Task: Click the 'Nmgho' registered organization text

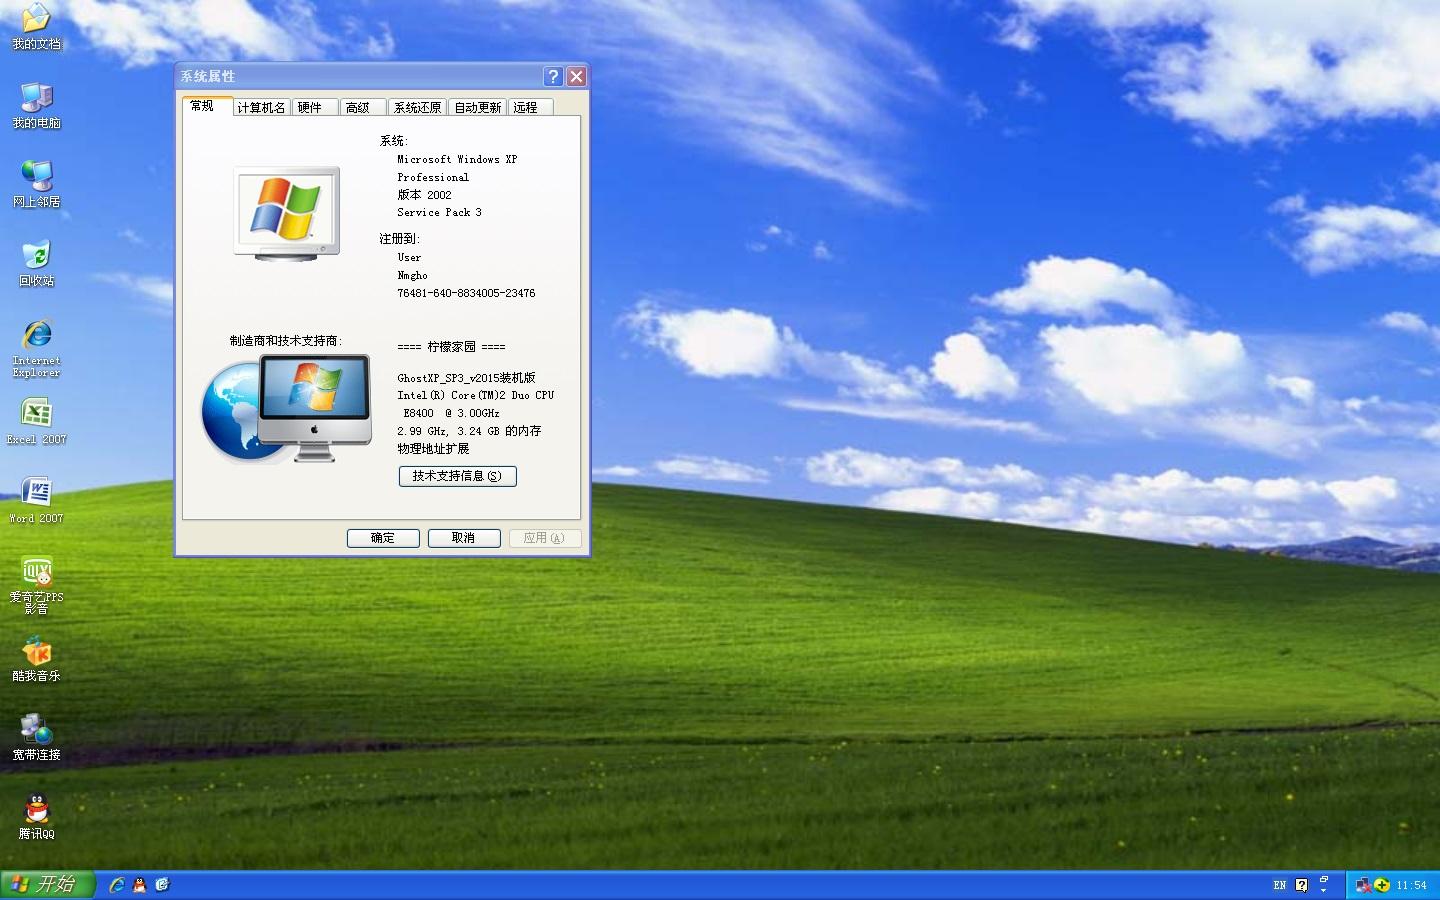Action: (412, 275)
